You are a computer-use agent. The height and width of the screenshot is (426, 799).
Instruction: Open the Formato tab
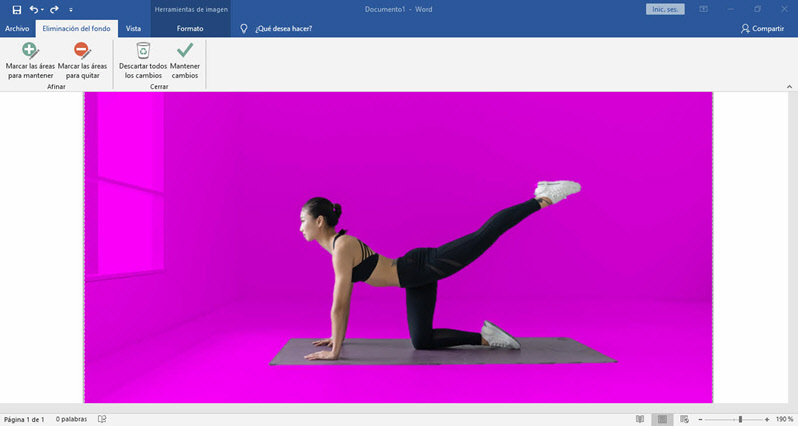pyautogui.click(x=189, y=29)
